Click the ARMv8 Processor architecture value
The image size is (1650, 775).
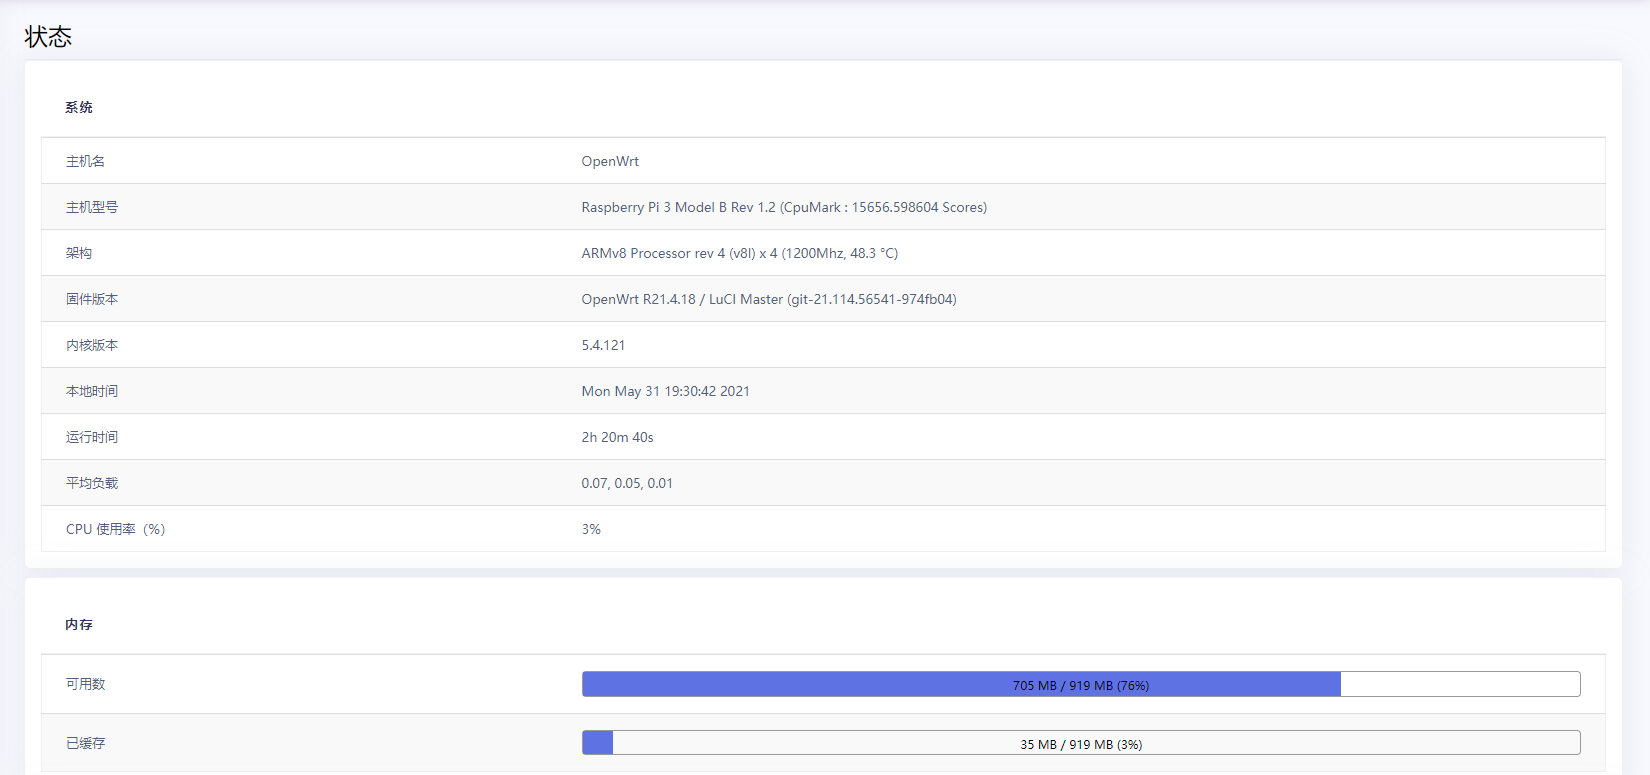point(739,253)
